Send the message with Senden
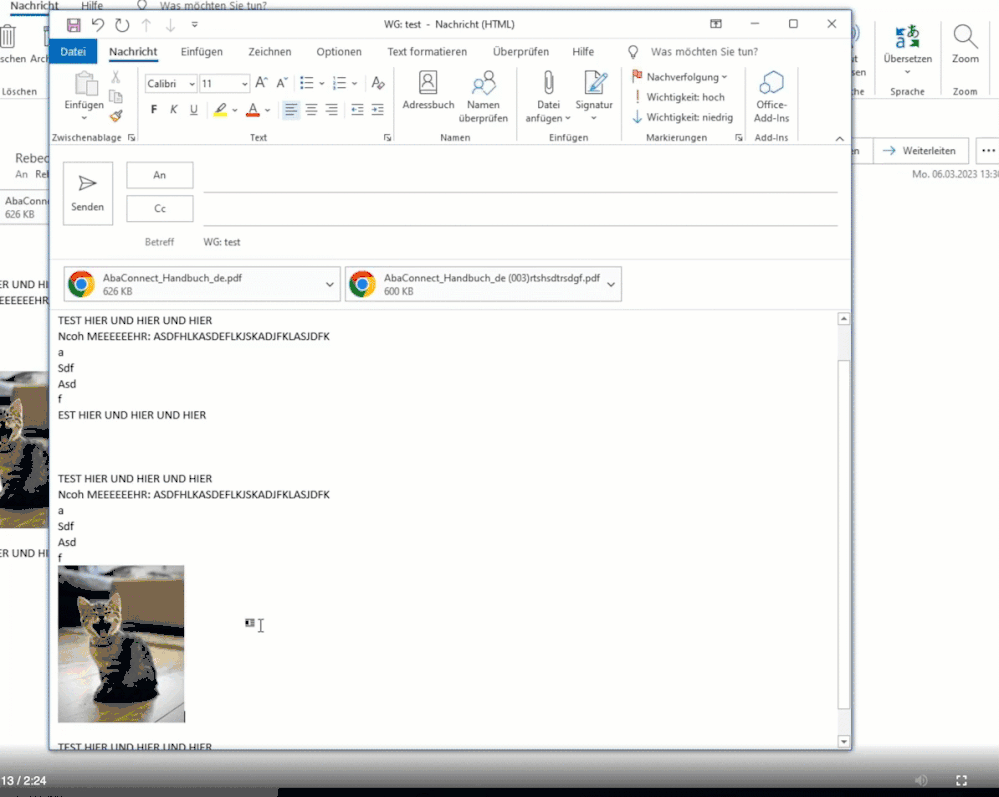Image resolution: width=999 pixels, height=797 pixels. [x=88, y=193]
